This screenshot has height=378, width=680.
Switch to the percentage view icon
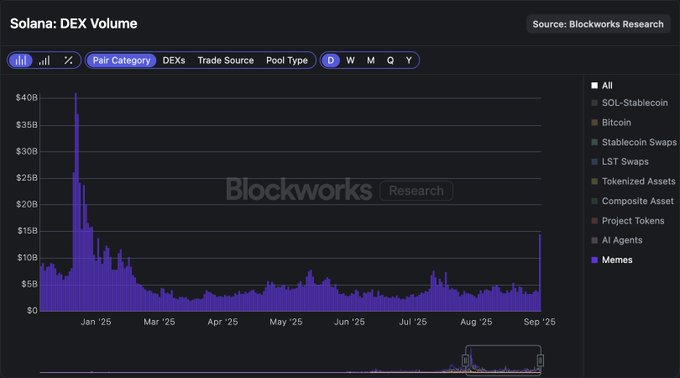(x=68, y=60)
